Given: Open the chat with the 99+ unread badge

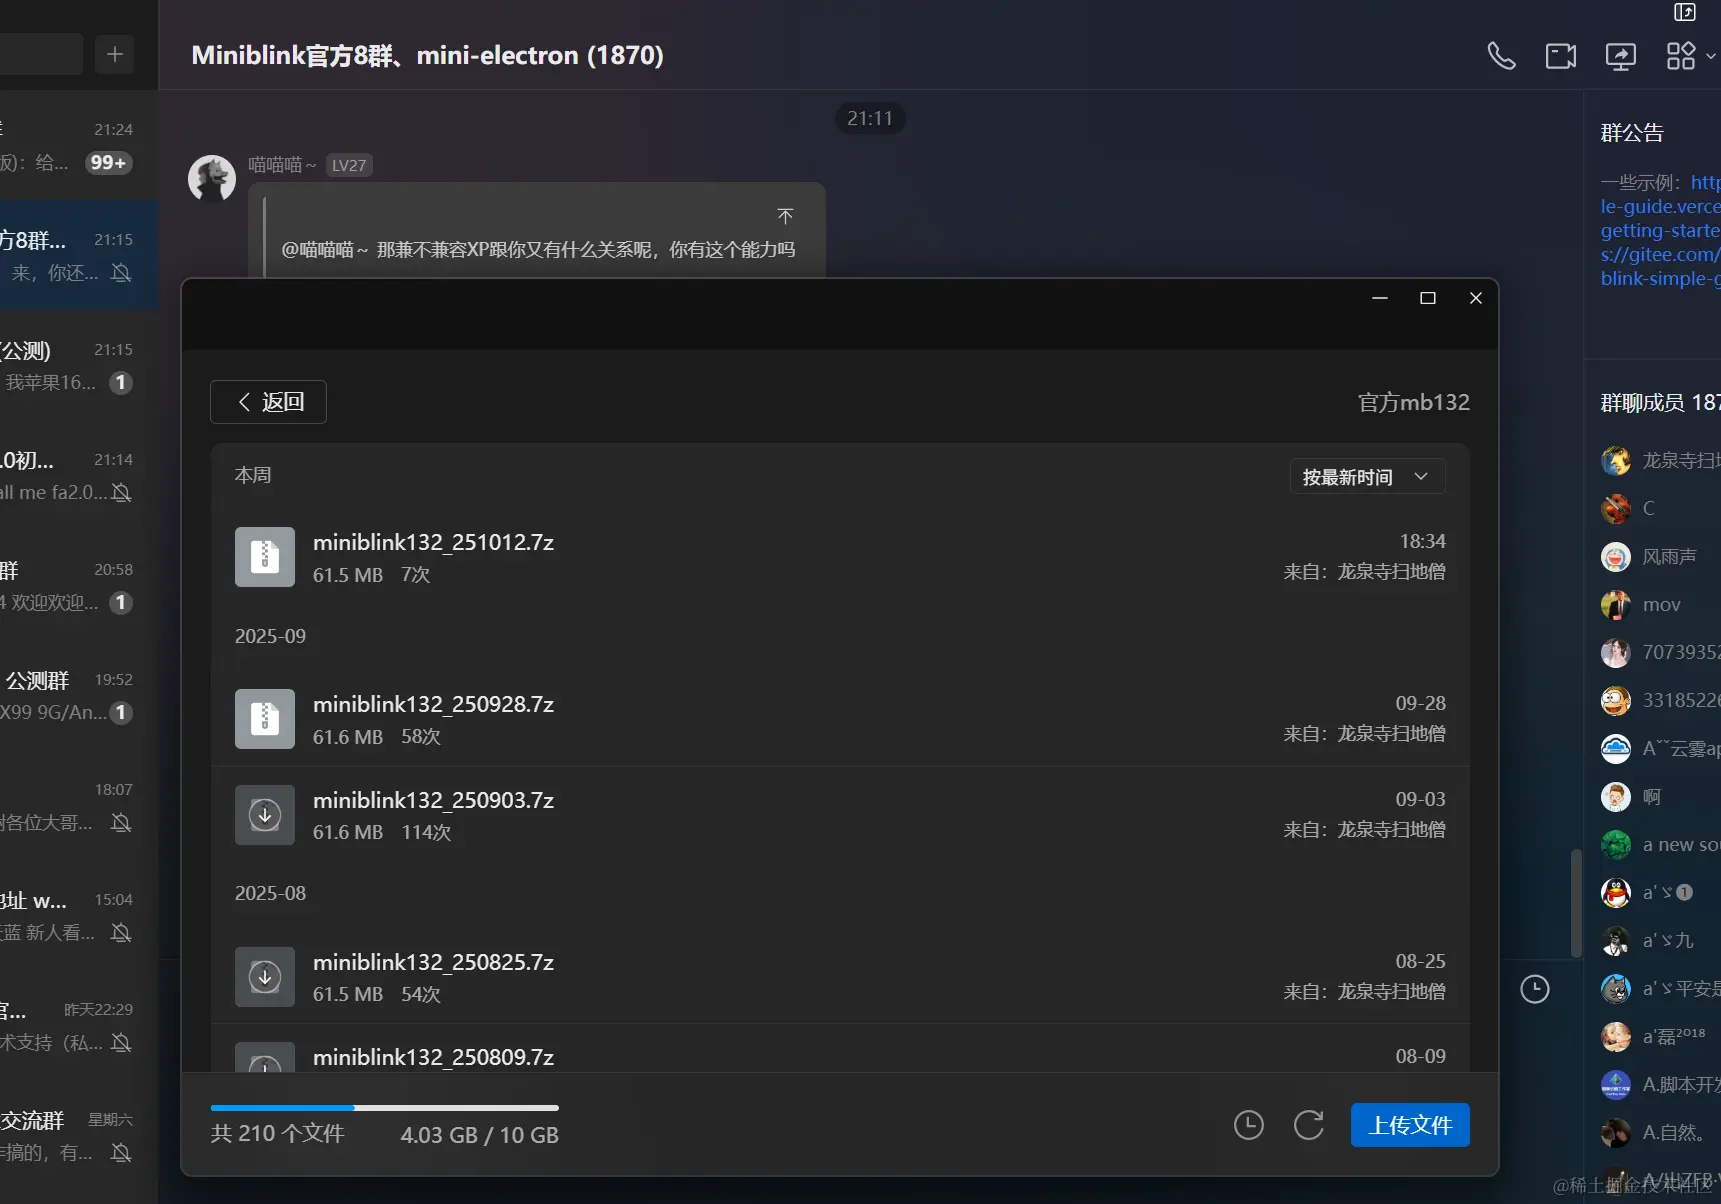Looking at the screenshot, I should pyautogui.click(x=79, y=145).
